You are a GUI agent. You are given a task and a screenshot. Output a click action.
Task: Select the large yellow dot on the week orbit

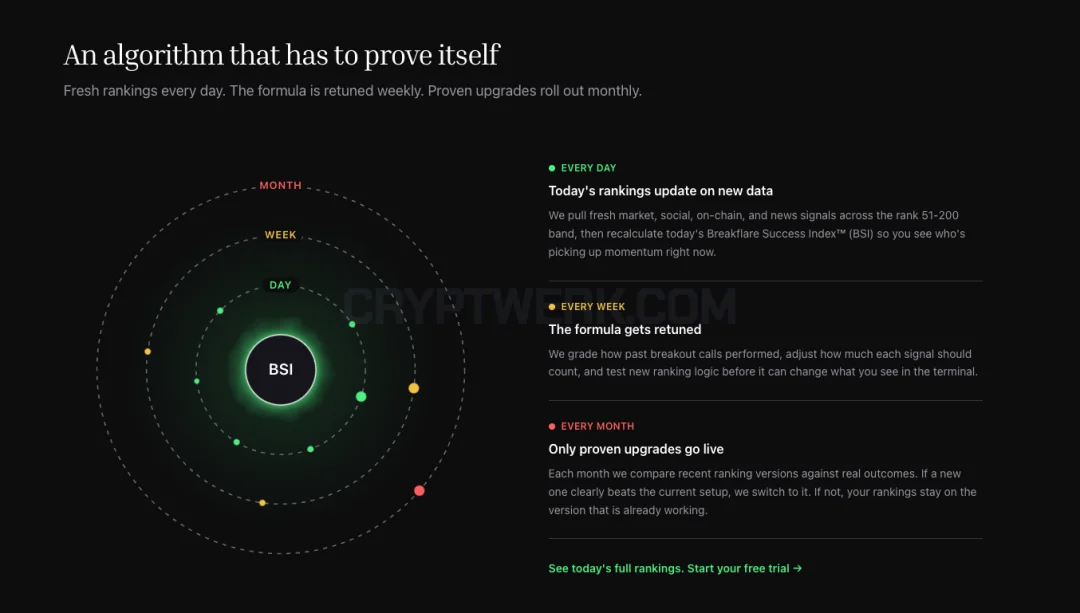[413, 388]
